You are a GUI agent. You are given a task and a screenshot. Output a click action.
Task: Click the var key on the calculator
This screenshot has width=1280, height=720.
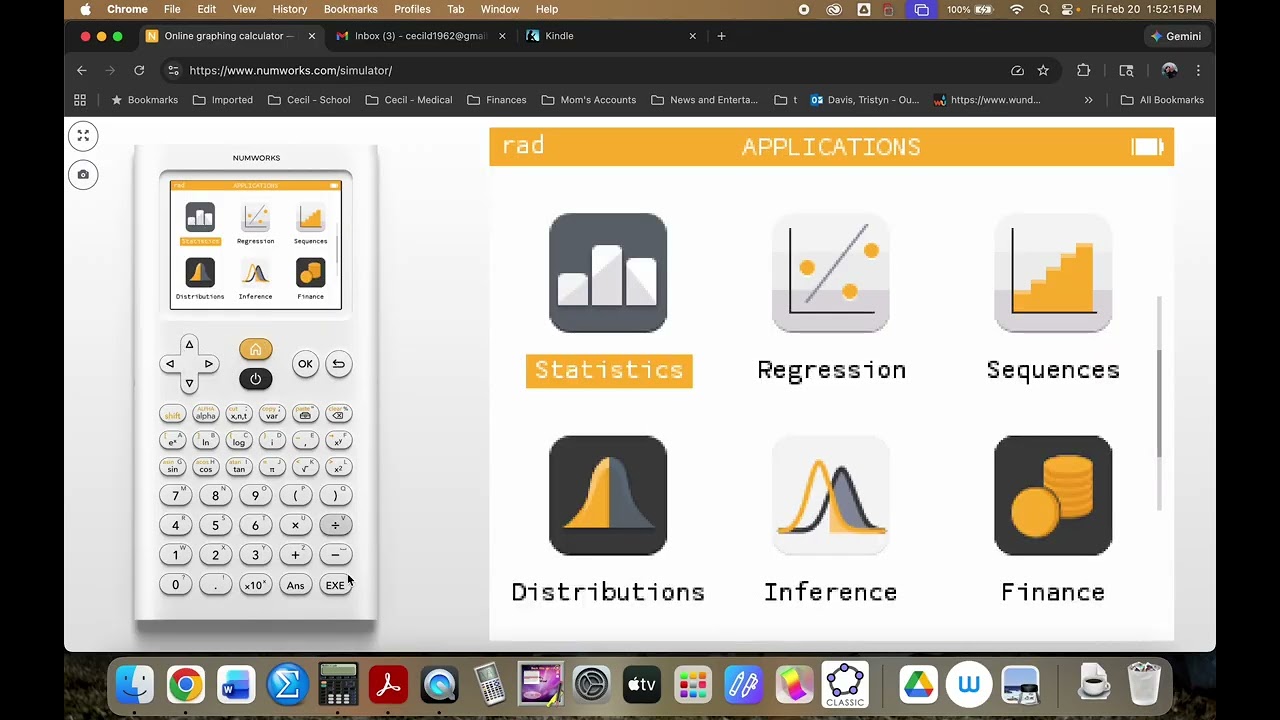pos(272,414)
